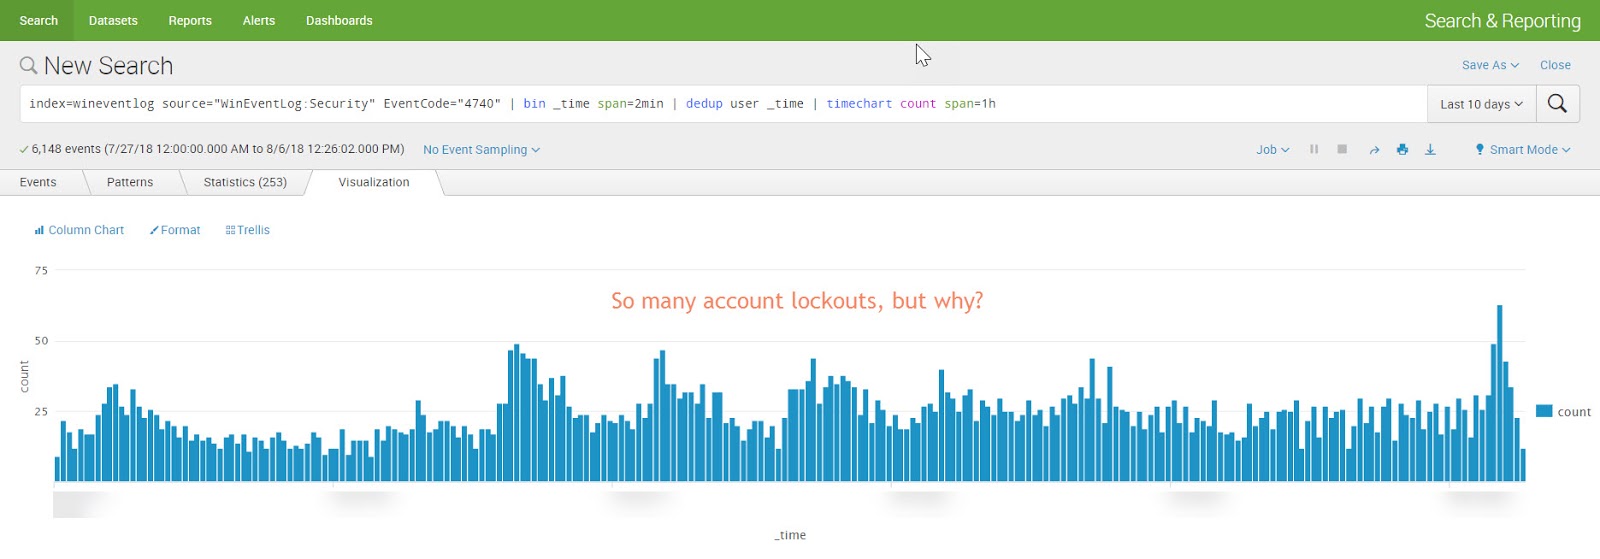Viewport: 1600px width, 559px height.
Task: Click the count legend color swatch
Action: click(1544, 411)
